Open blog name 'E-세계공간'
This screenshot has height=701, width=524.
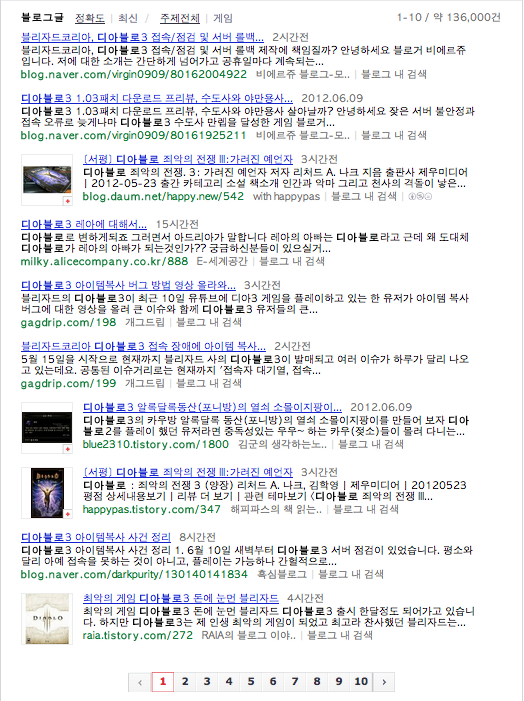[x=222, y=261]
